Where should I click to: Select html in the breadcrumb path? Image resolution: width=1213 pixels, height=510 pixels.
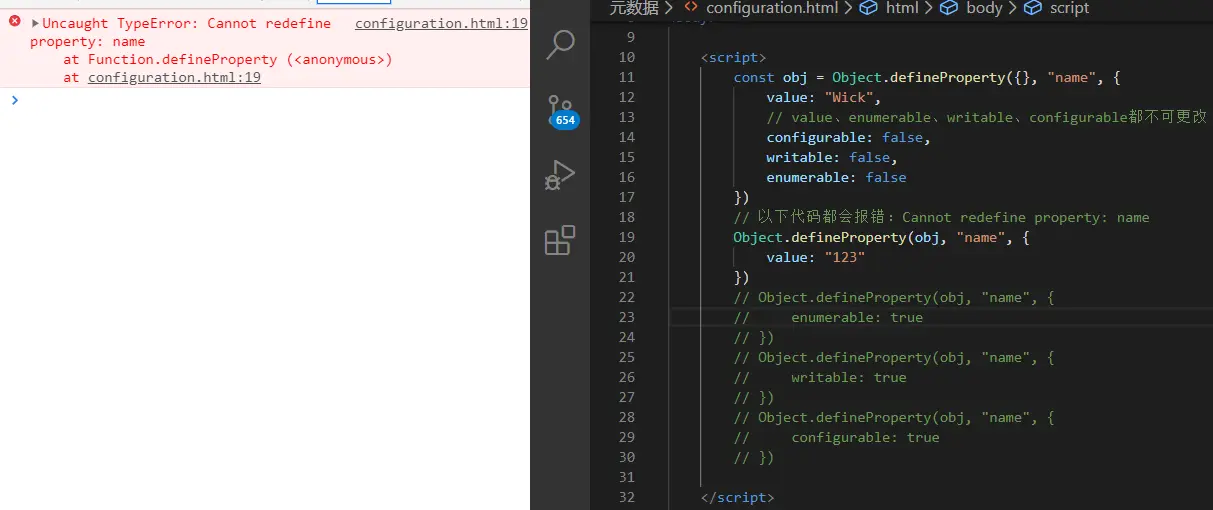click(902, 8)
